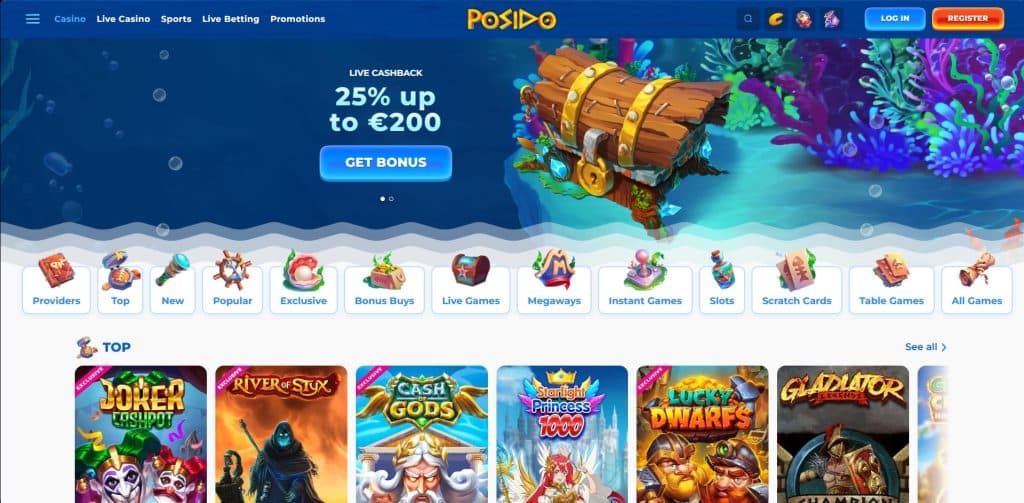Click the search magnifier icon
1024x503 pixels.
pos(748,19)
